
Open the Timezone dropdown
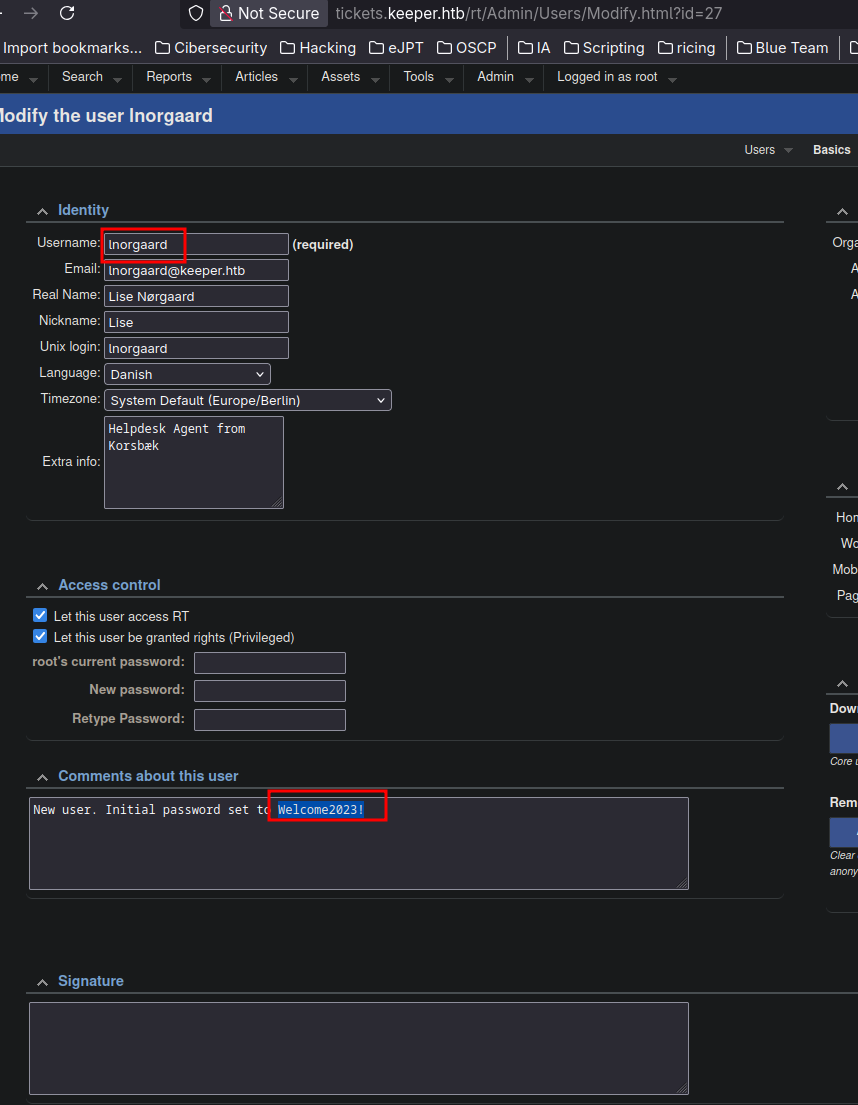248,400
